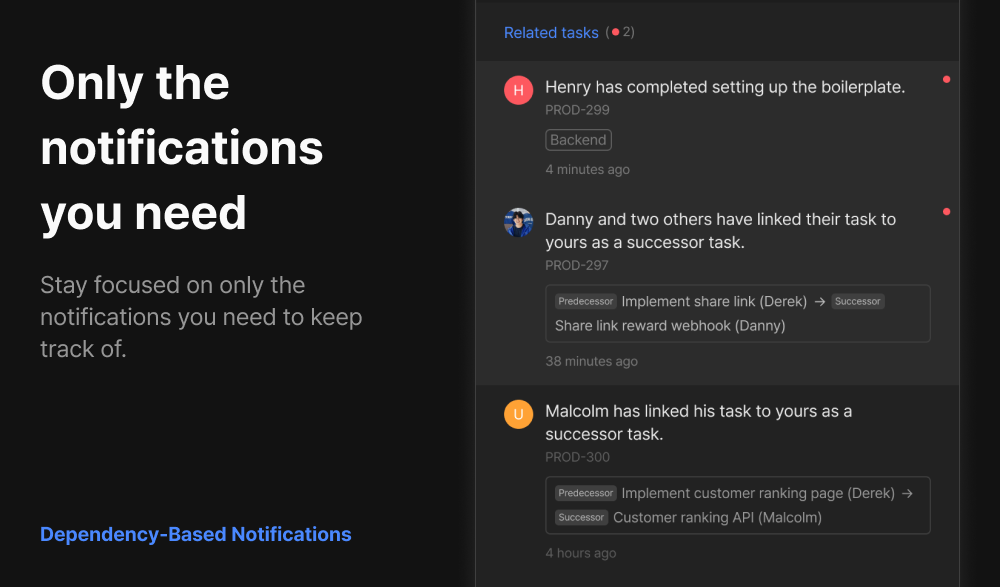Click Share link reward webhook (Danny) task
Image resolution: width=1000 pixels, height=587 pixels.
[x=670, y=326]
